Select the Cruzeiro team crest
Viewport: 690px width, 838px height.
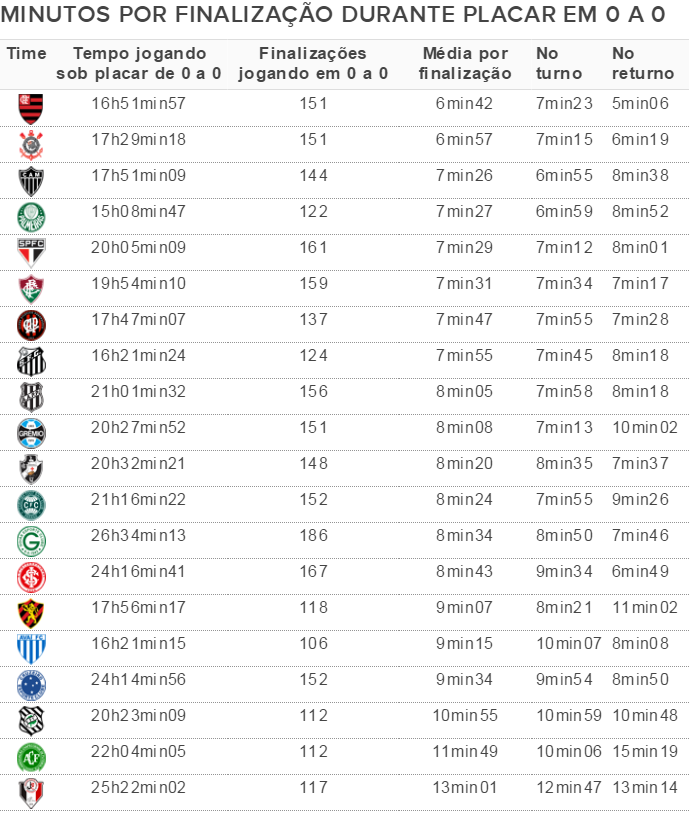tap(31, 685)
